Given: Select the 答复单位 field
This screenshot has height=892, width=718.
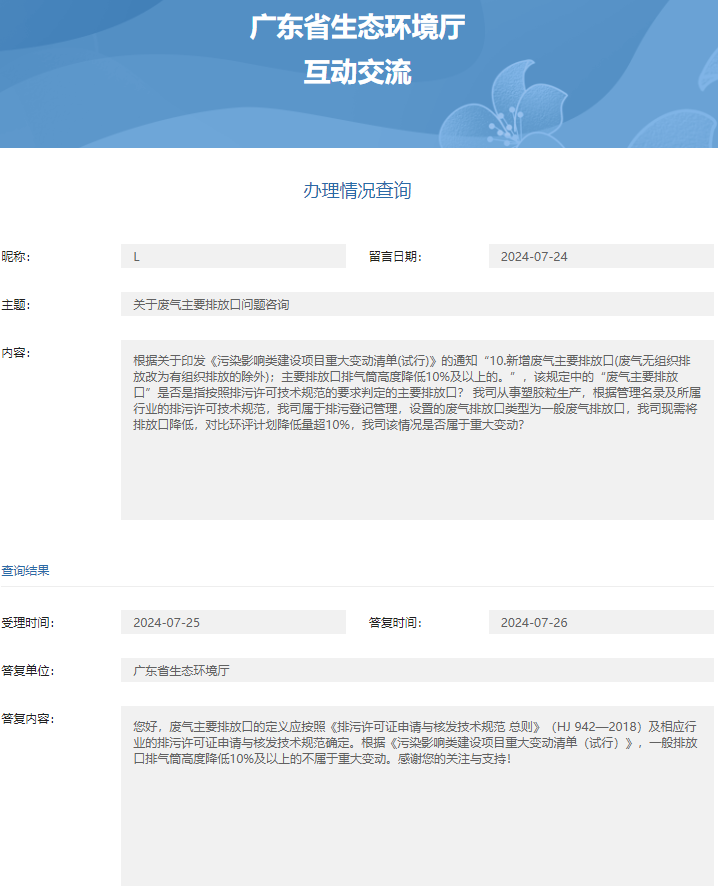Looking at the screenshot, I should click(x=417, y=670).
